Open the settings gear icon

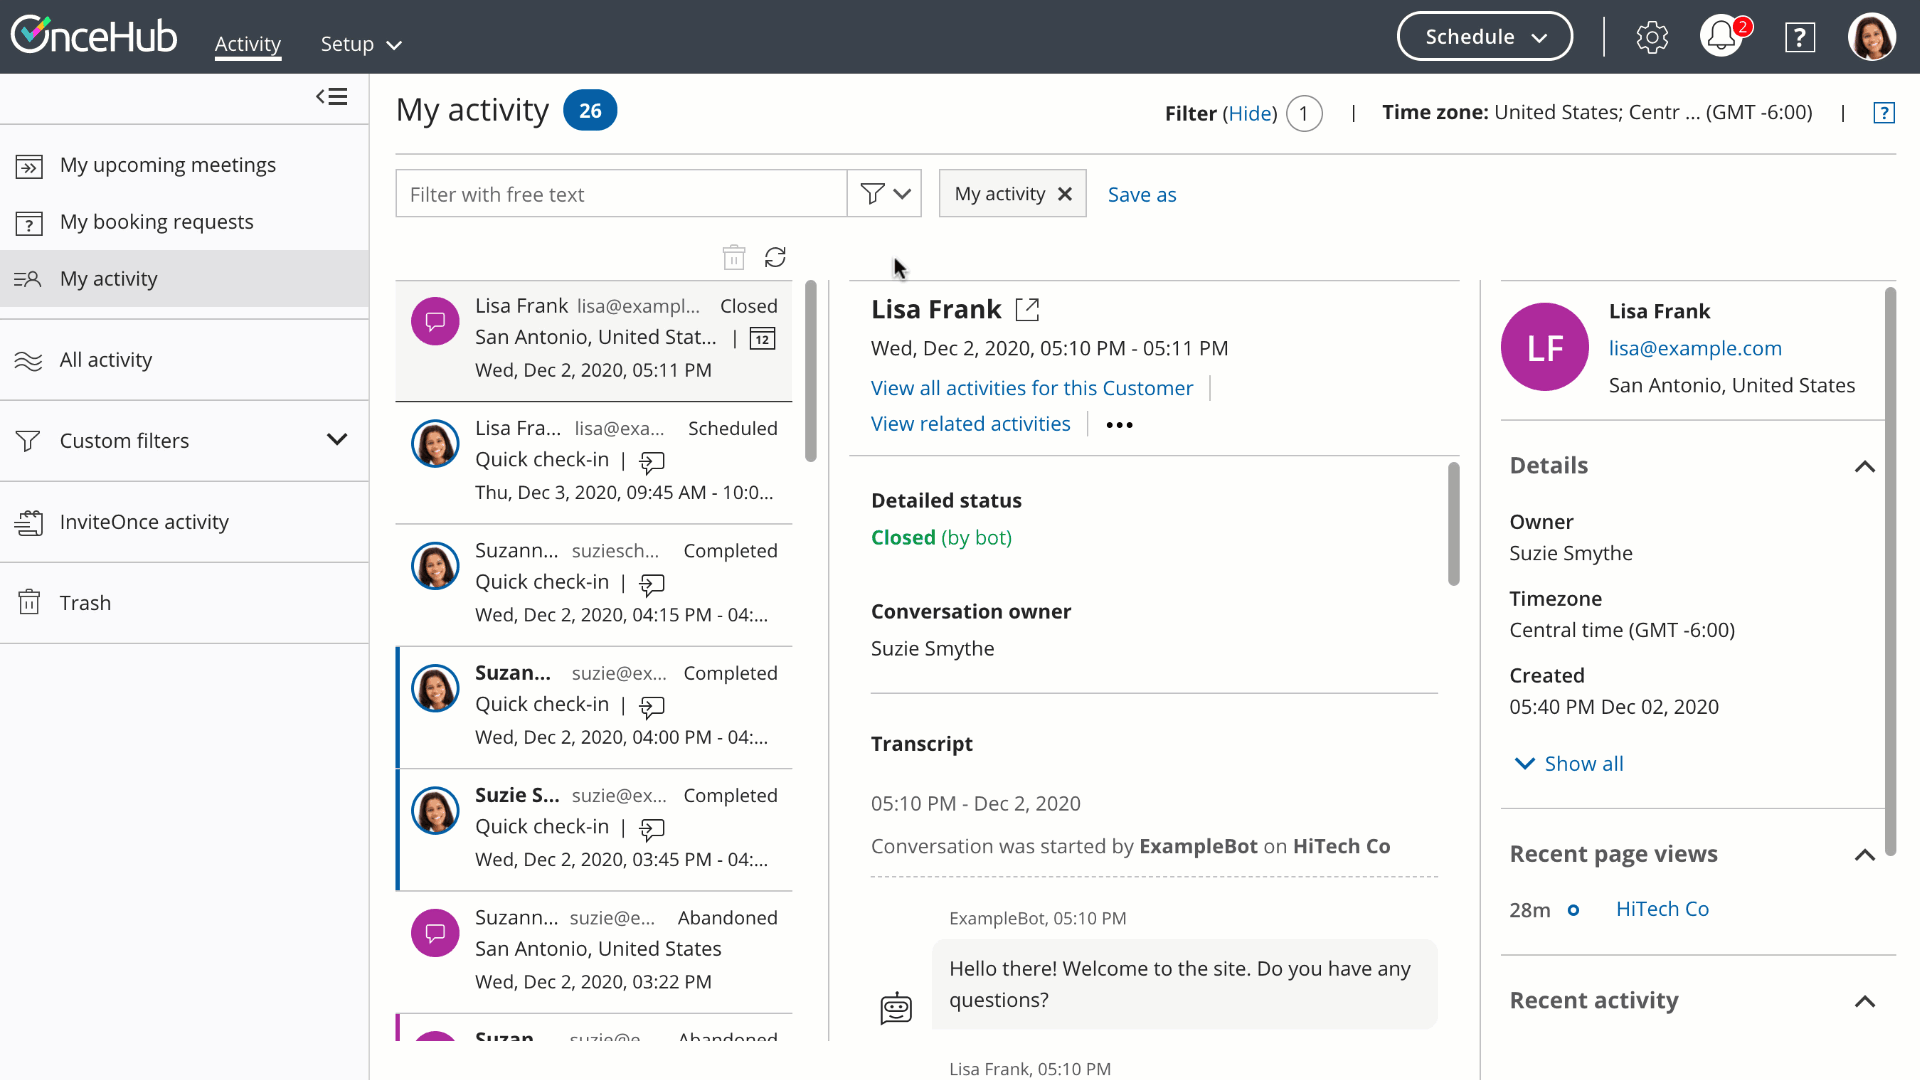(x=1652, y=37)
